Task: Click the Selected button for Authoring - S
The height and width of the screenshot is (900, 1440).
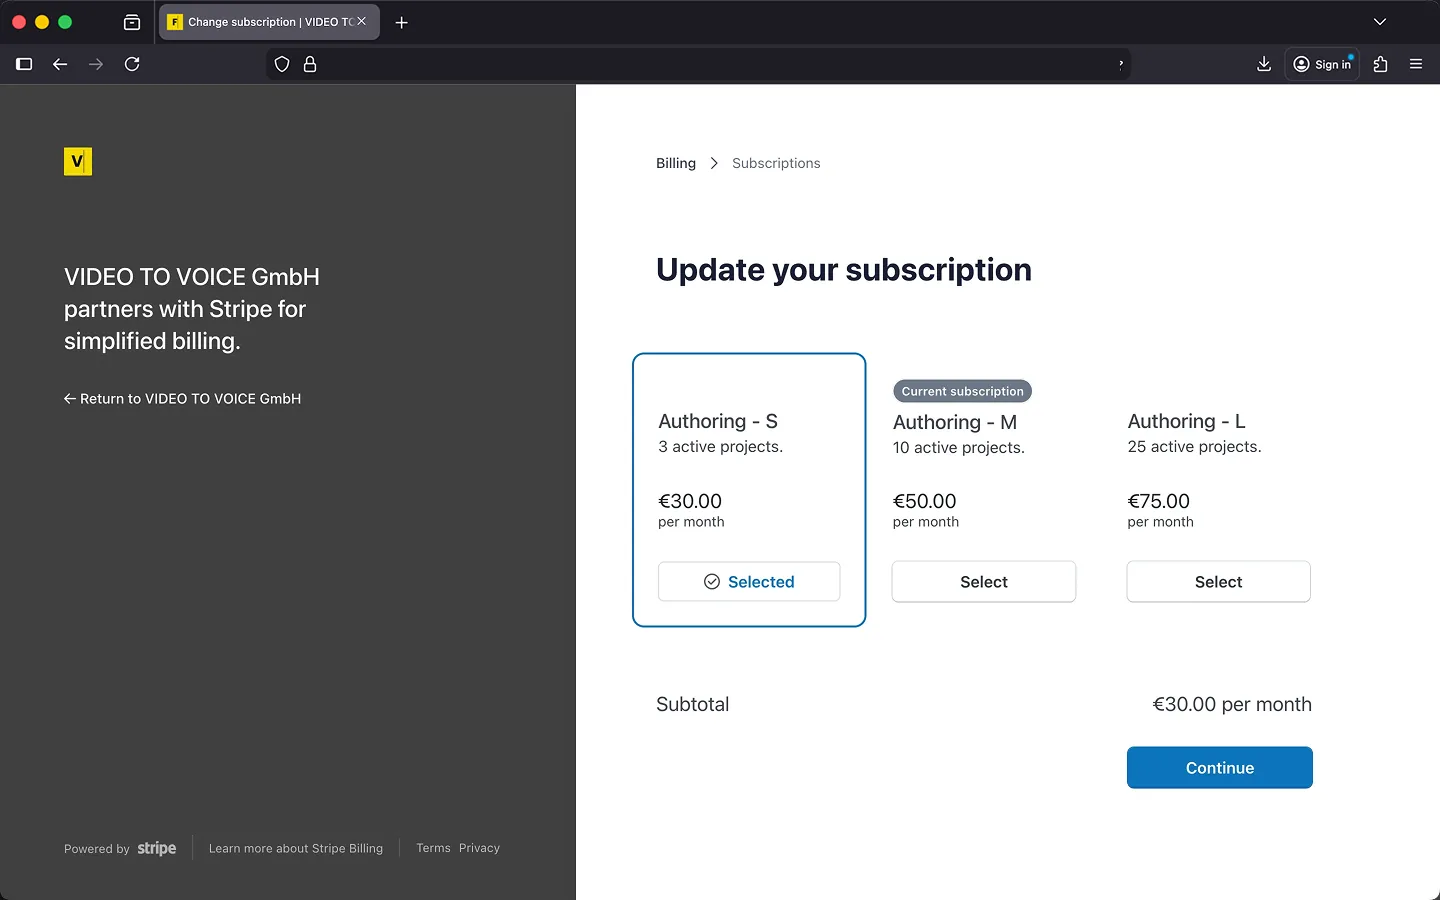Action: (x=749, y=582)
